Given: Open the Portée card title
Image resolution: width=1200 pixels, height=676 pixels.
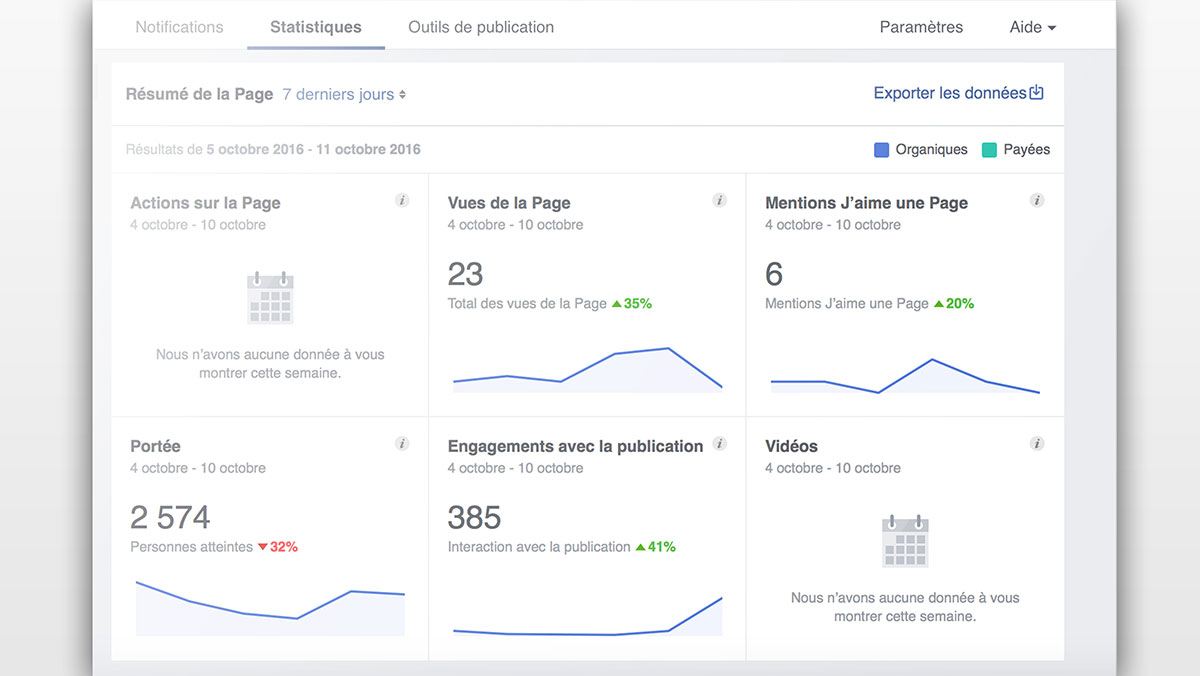Looking at the screenshot, I should [155, 446].
